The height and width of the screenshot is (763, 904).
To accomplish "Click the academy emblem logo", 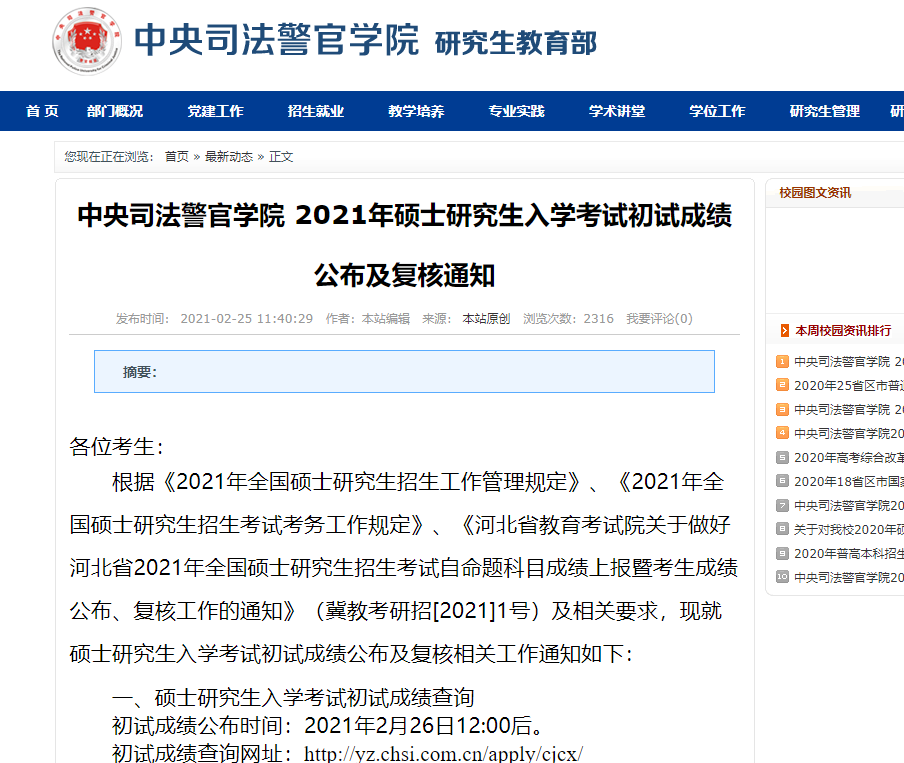I will click(87, 42).
